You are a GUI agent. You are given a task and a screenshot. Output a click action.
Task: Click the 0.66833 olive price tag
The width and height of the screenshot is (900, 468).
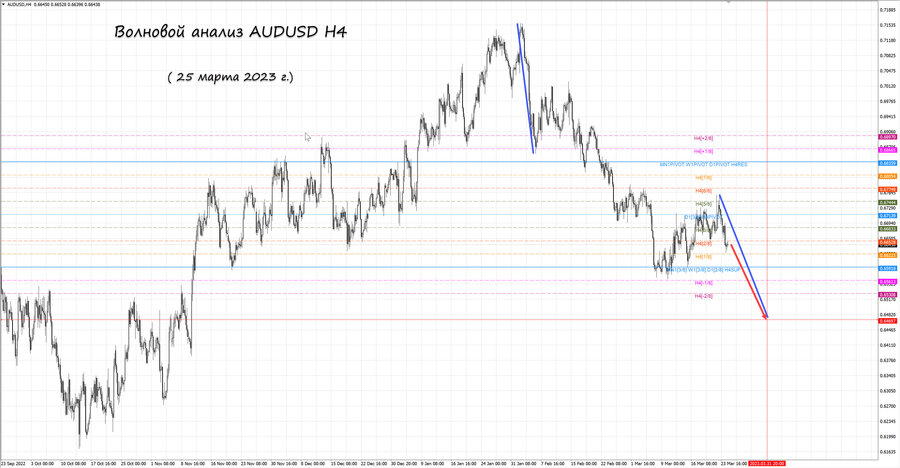tap(888, 229)
